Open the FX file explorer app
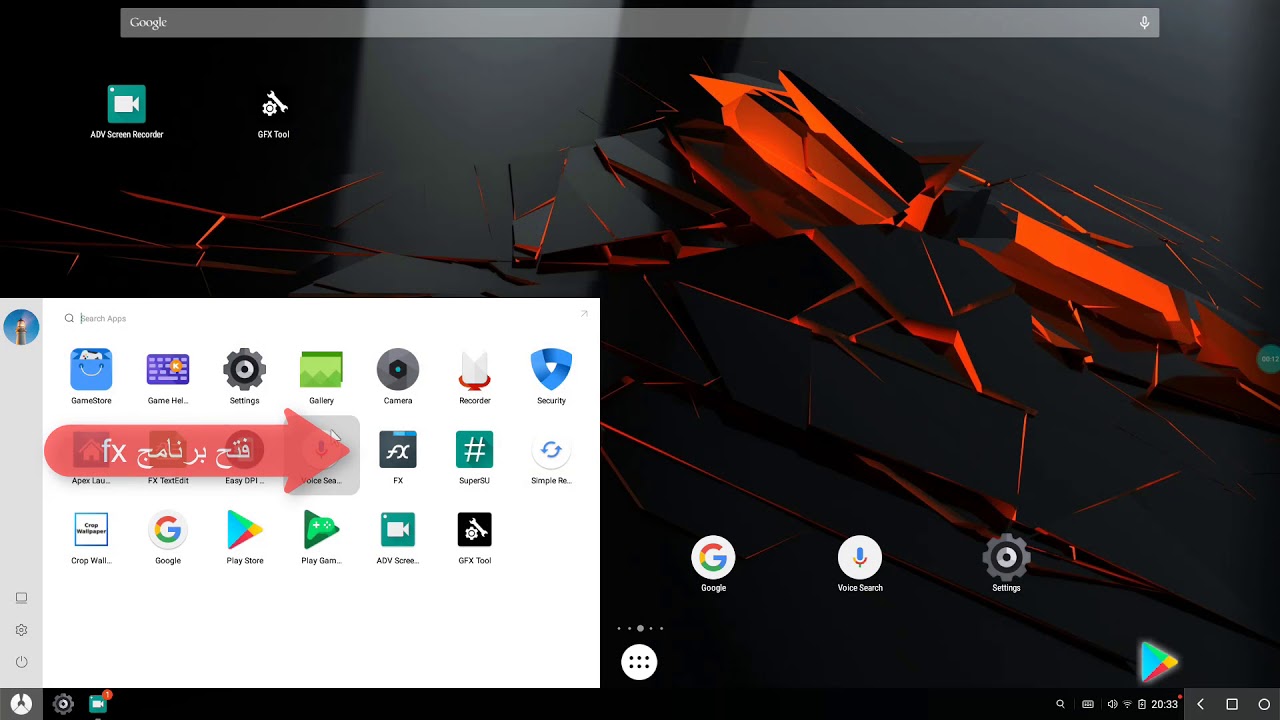The width and height of the screenshot is (1280, 720). tap(398, 457)
